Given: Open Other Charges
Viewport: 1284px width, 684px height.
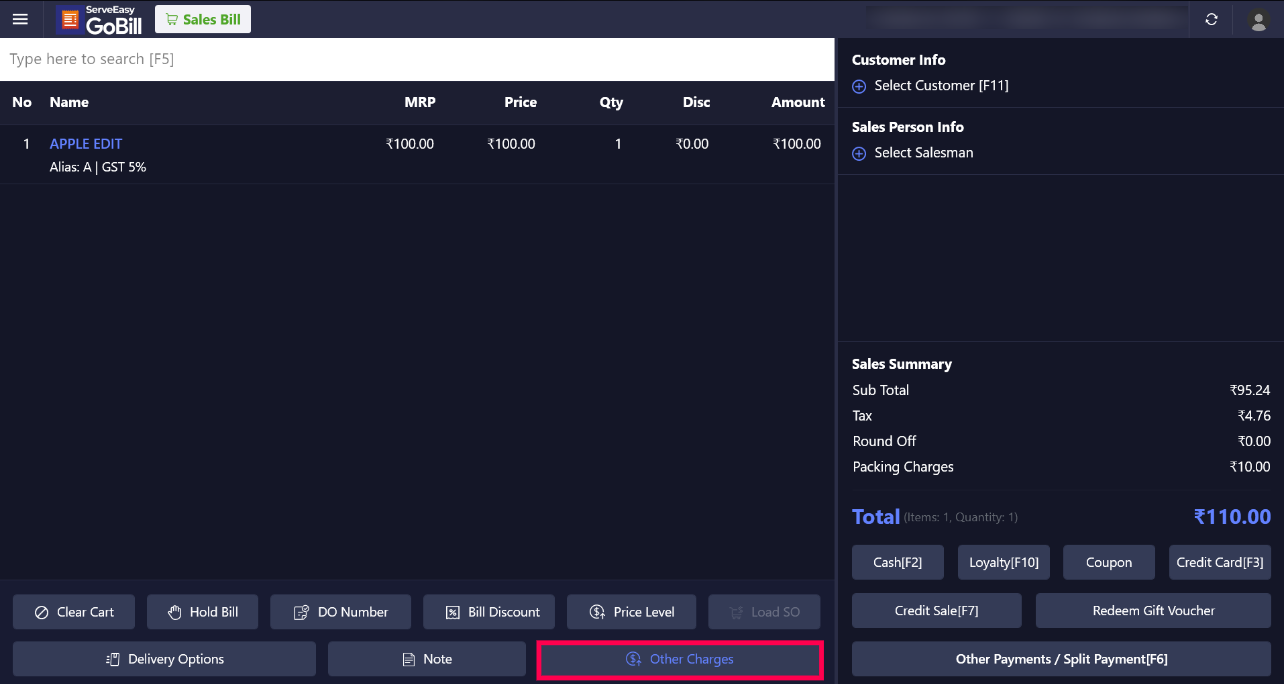Looking at the screenshot, I should tap(680, 659).
